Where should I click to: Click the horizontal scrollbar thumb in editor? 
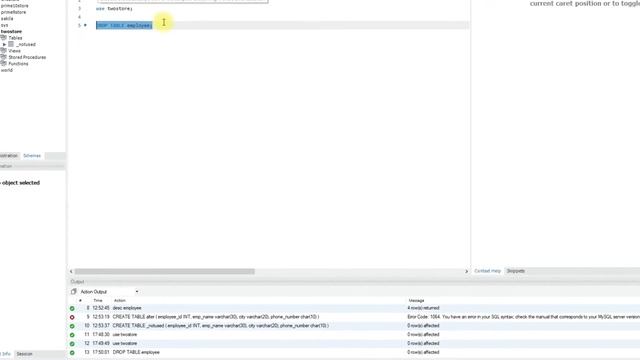coord(164,271)
